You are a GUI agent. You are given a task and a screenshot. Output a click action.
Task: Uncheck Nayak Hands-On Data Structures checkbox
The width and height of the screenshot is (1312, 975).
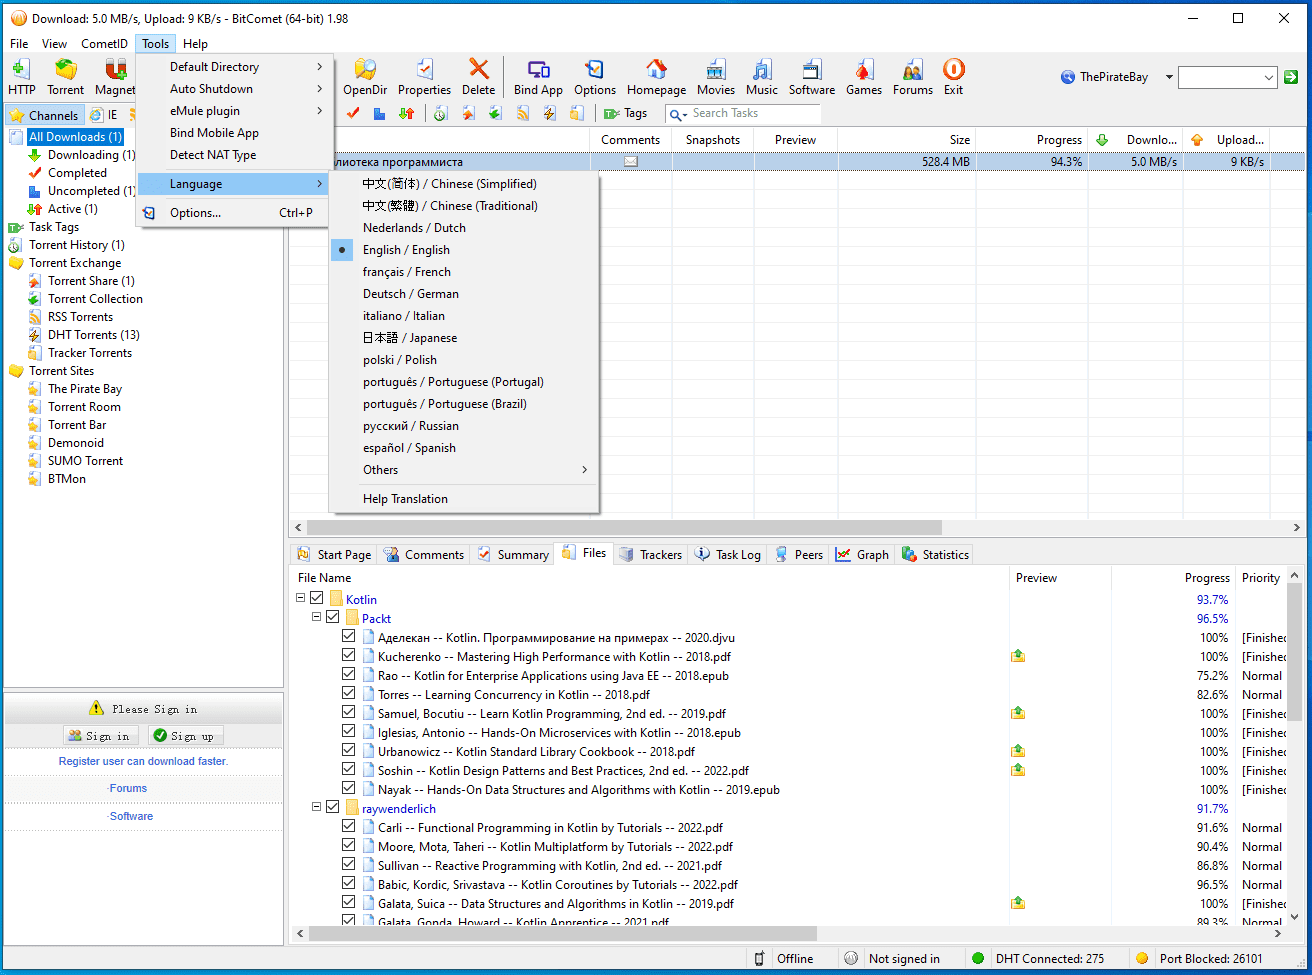coord(349,789)
